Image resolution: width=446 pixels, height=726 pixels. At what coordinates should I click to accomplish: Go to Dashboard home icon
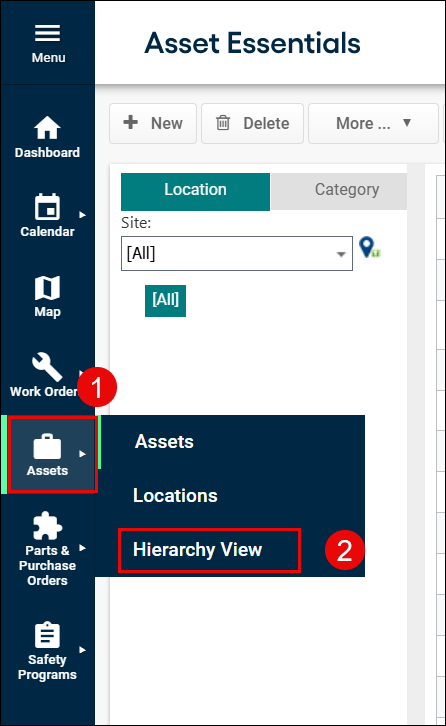(47, 127)
